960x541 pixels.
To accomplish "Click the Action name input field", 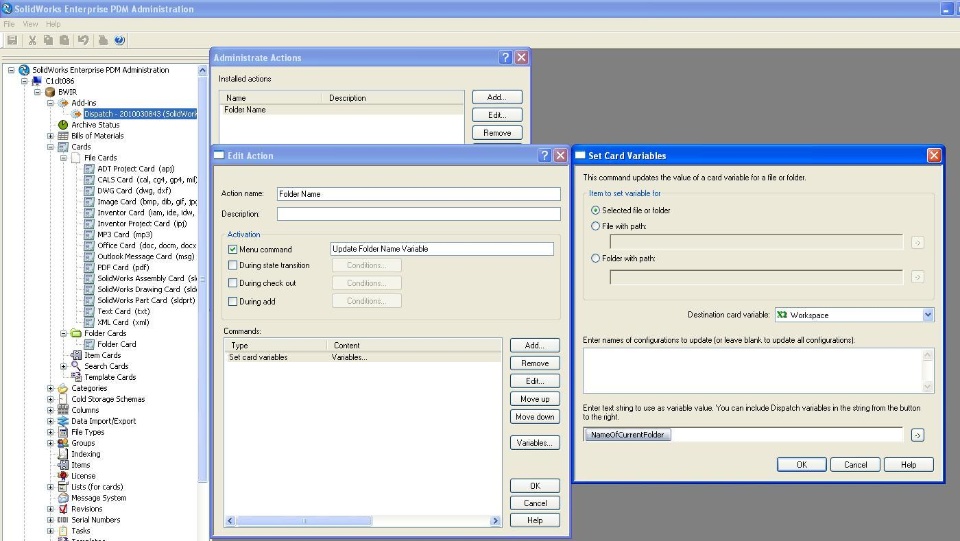I will [418, 194].
